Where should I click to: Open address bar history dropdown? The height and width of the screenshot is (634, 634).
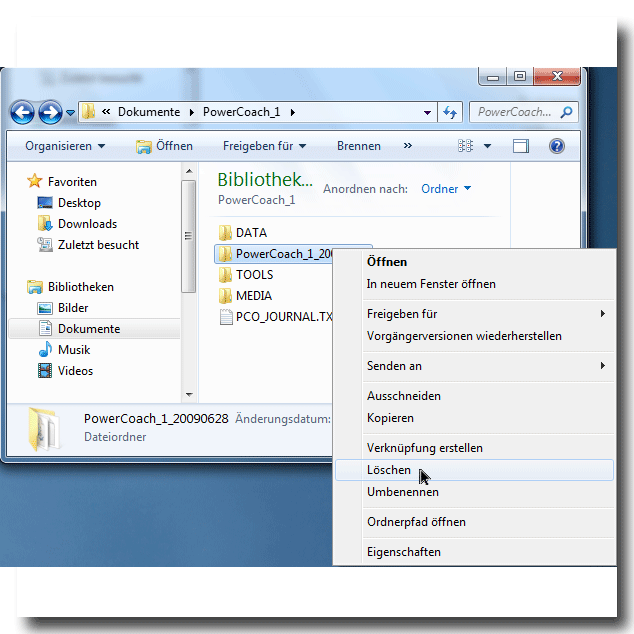[427, 112]
